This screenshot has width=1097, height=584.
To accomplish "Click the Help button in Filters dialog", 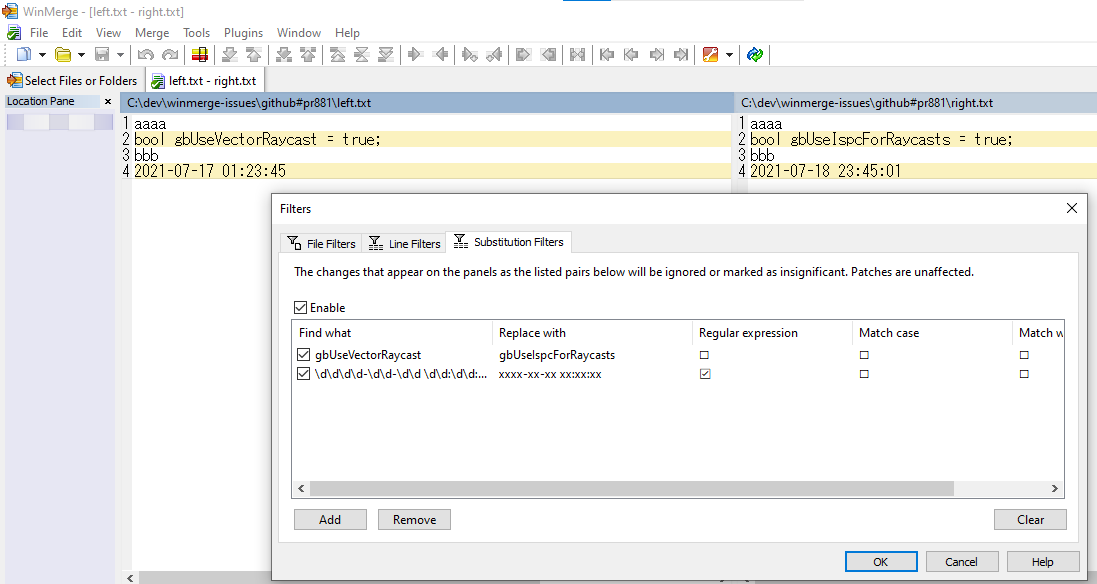I will tap(1042, 562).
